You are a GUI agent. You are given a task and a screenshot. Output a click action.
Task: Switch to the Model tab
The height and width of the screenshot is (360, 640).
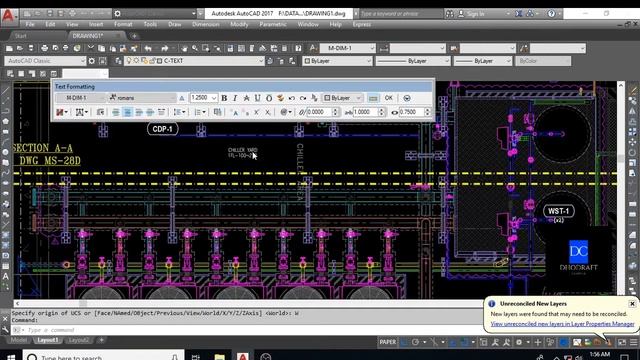(19, 340)
